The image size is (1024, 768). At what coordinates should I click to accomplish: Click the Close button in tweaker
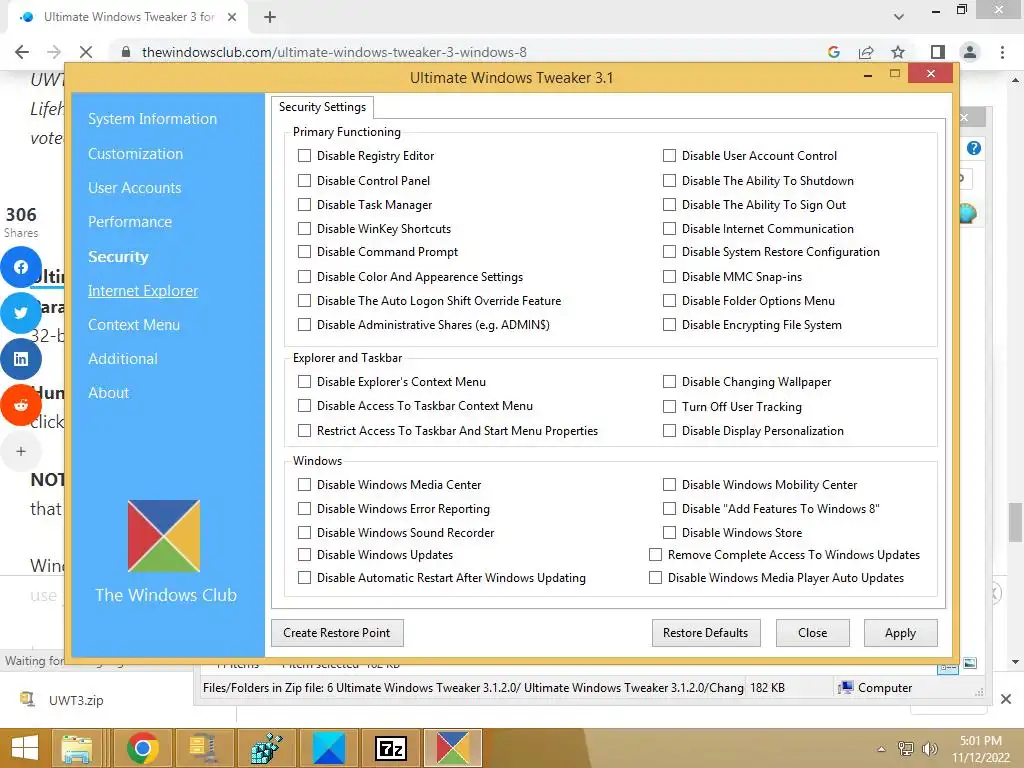coord(812,633)
